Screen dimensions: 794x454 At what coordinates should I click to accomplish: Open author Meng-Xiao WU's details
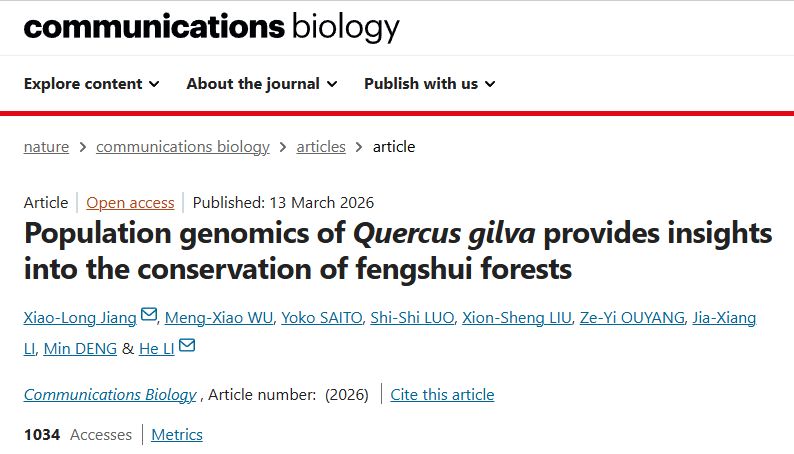pos(218,318)
